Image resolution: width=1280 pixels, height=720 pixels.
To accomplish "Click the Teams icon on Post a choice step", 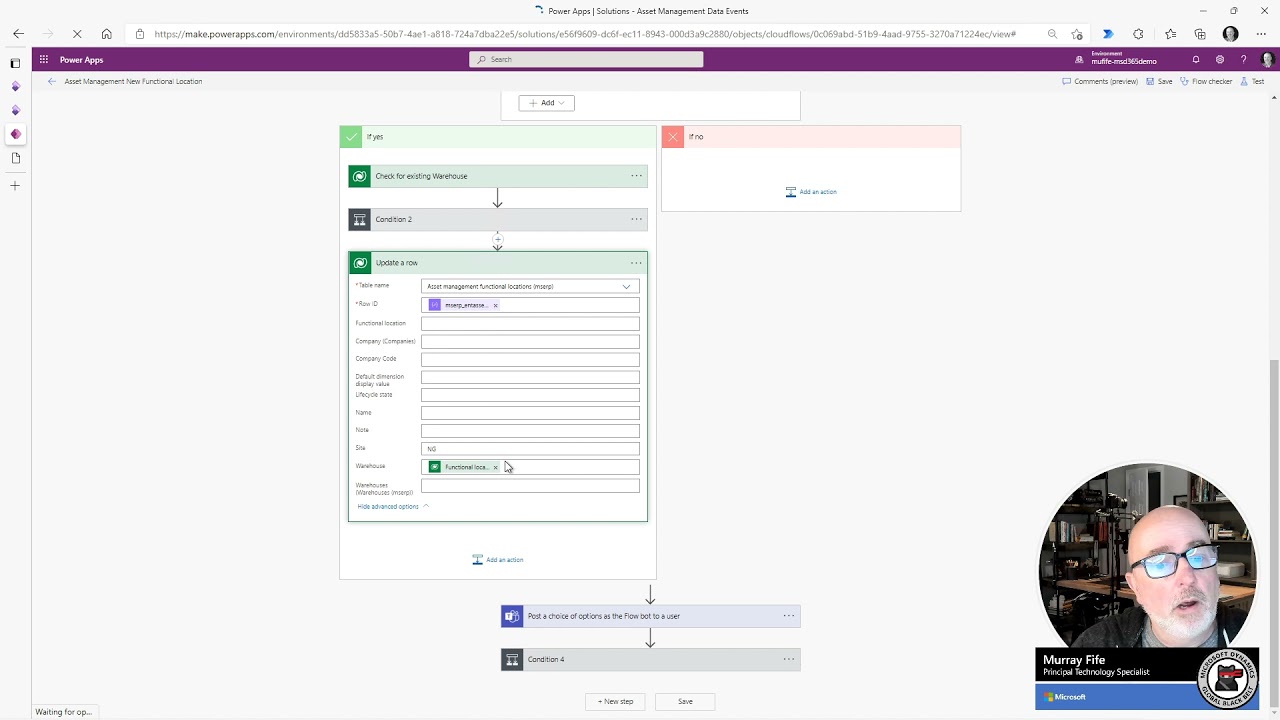I will click(512, 616).
